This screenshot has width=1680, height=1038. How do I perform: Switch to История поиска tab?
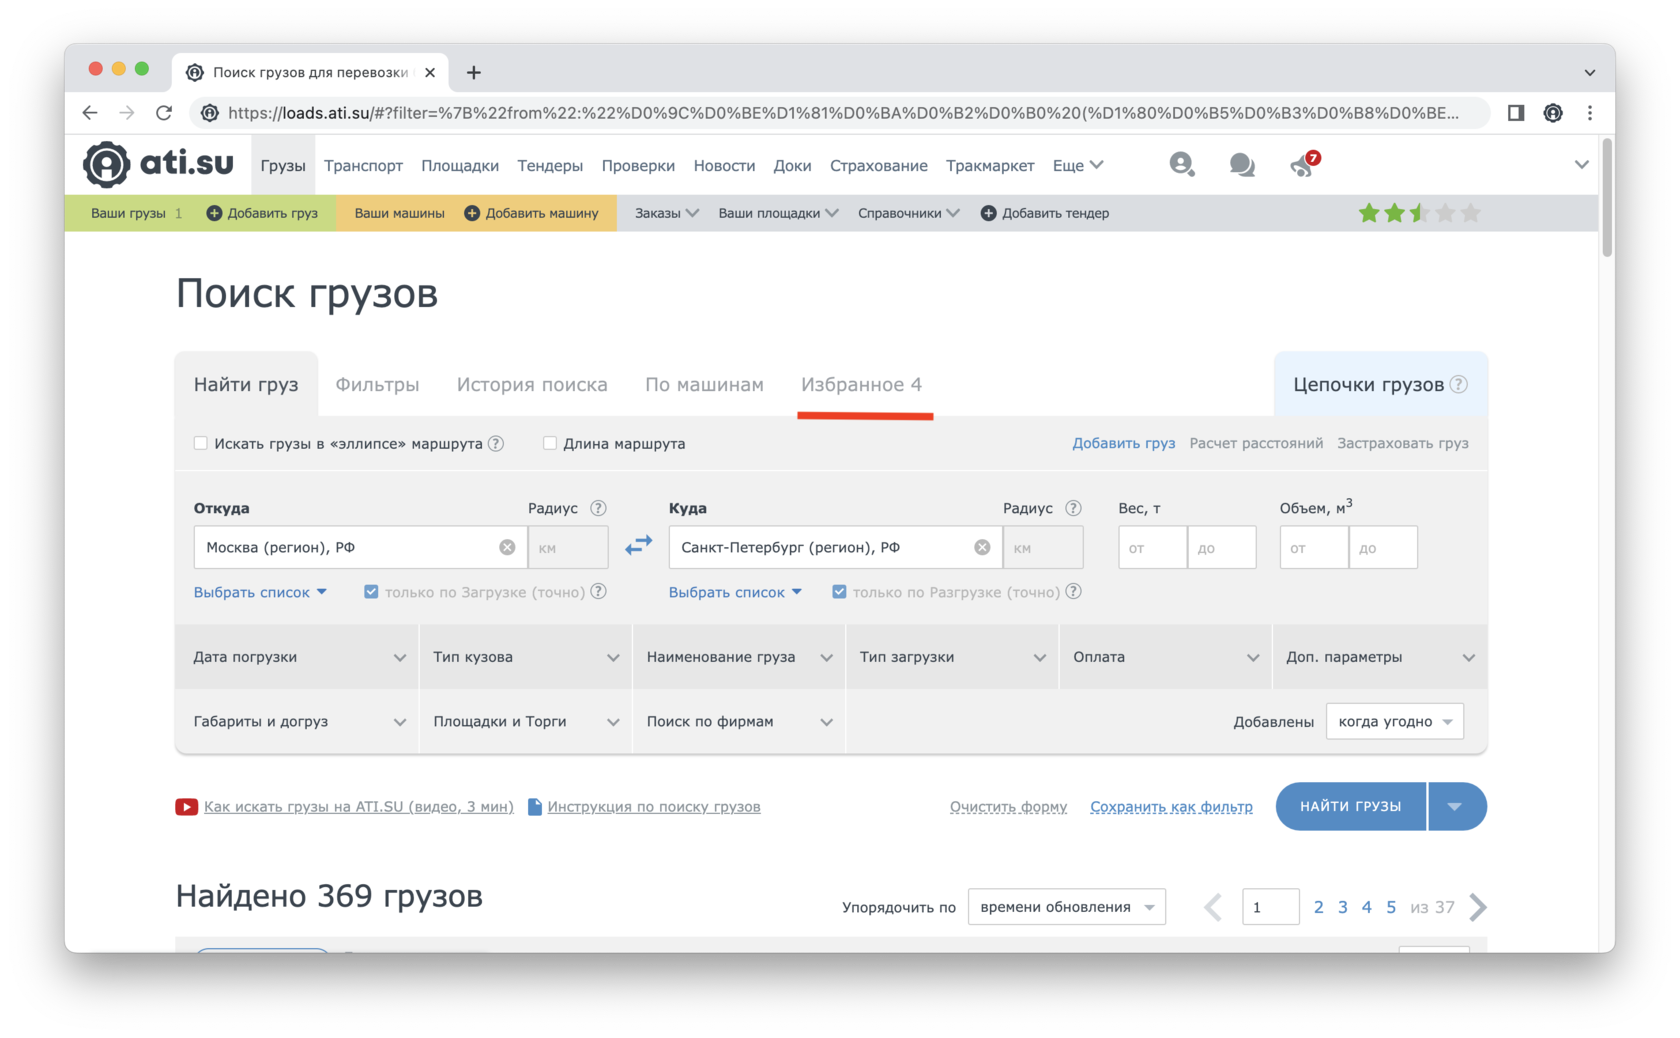click(x=532, y=384)
